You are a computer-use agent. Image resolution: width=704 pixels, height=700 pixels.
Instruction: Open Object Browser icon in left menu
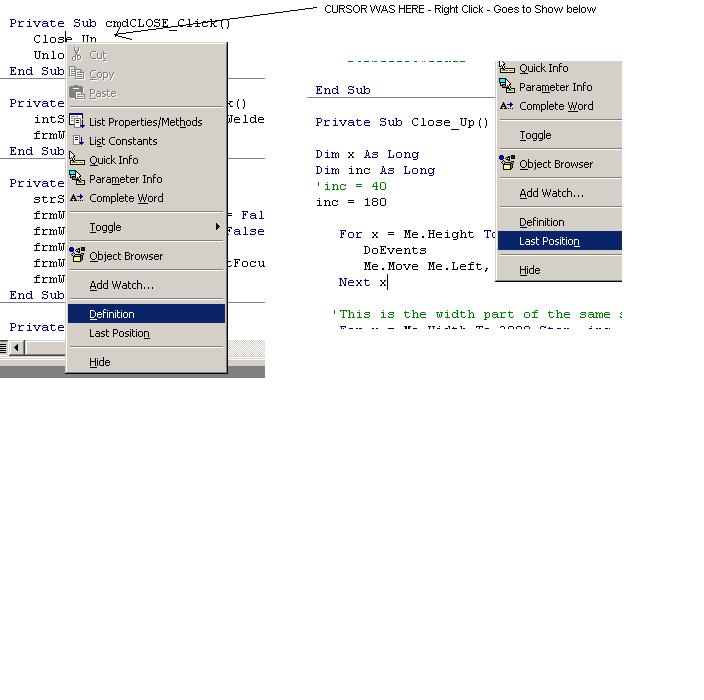click(x=77, y=255)
